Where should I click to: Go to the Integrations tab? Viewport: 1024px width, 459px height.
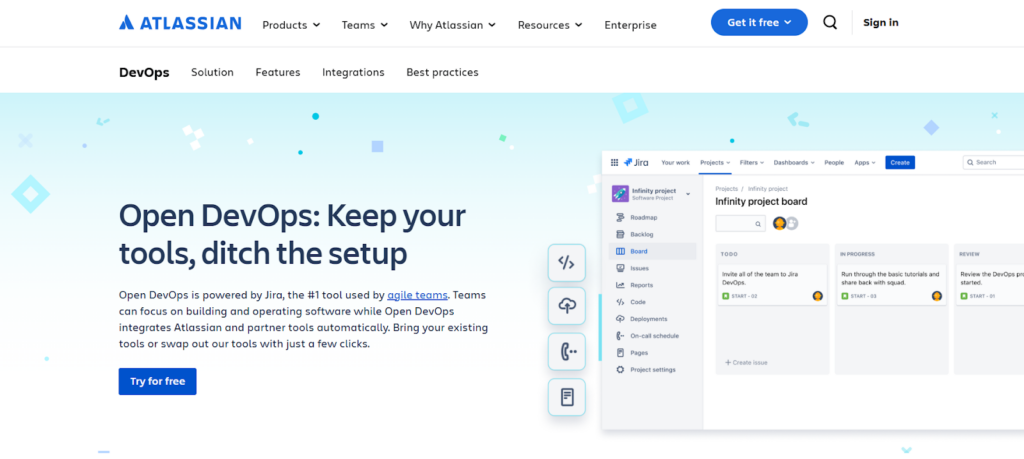pyautogui.click(x=353, y=72)
